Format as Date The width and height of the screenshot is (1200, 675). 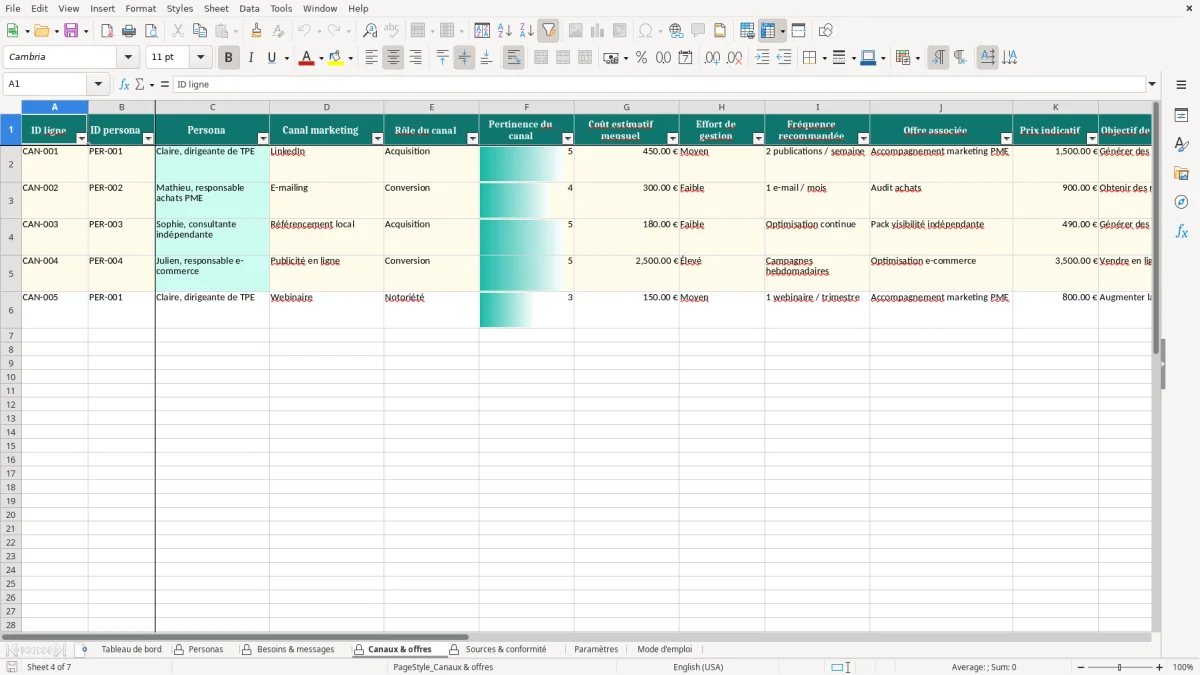tap(685, 58)
